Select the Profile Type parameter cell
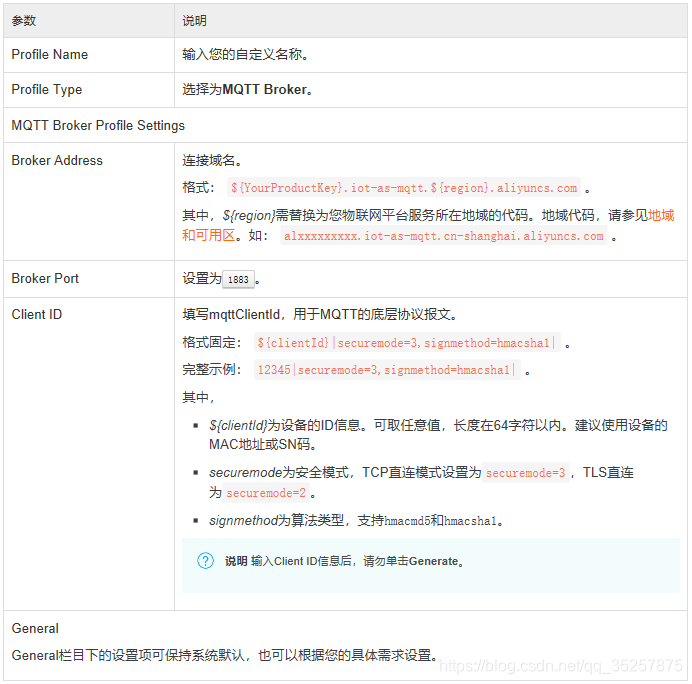 point(89,90)
